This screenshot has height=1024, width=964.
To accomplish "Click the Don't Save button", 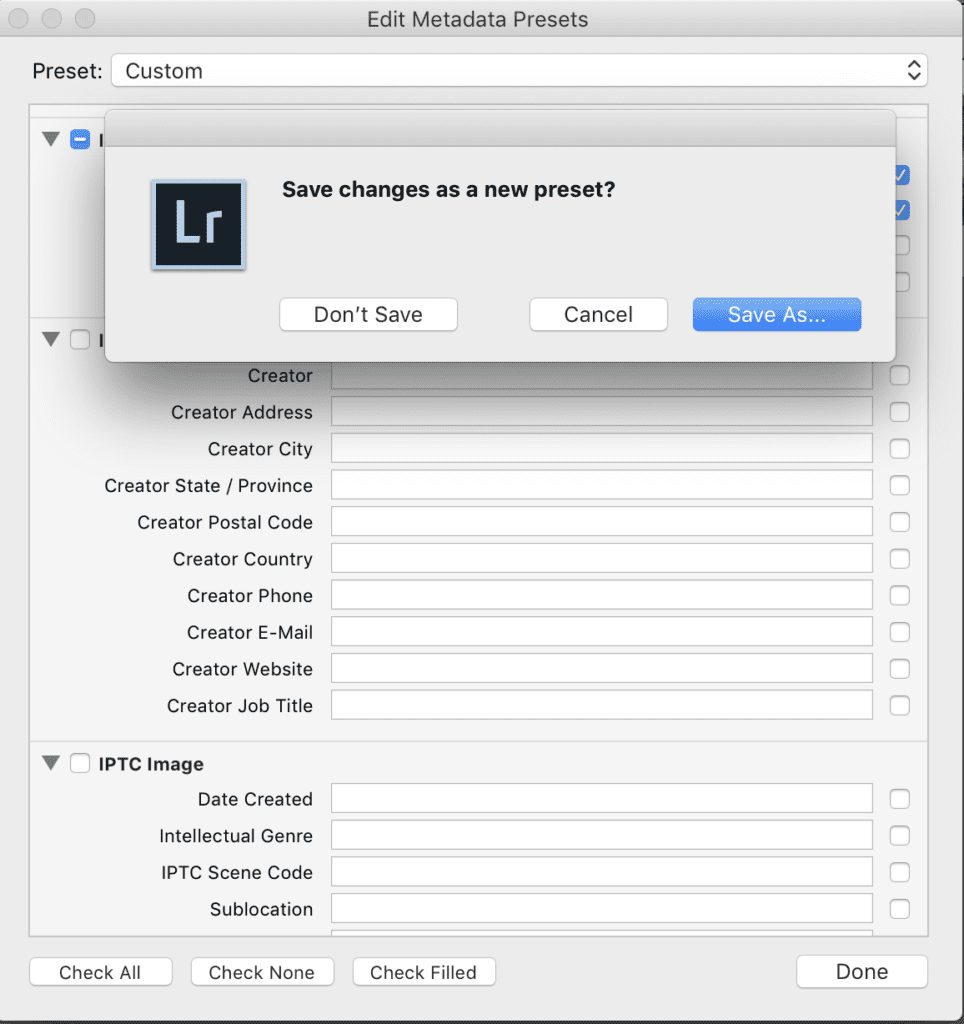I will [x=367, y=314].
